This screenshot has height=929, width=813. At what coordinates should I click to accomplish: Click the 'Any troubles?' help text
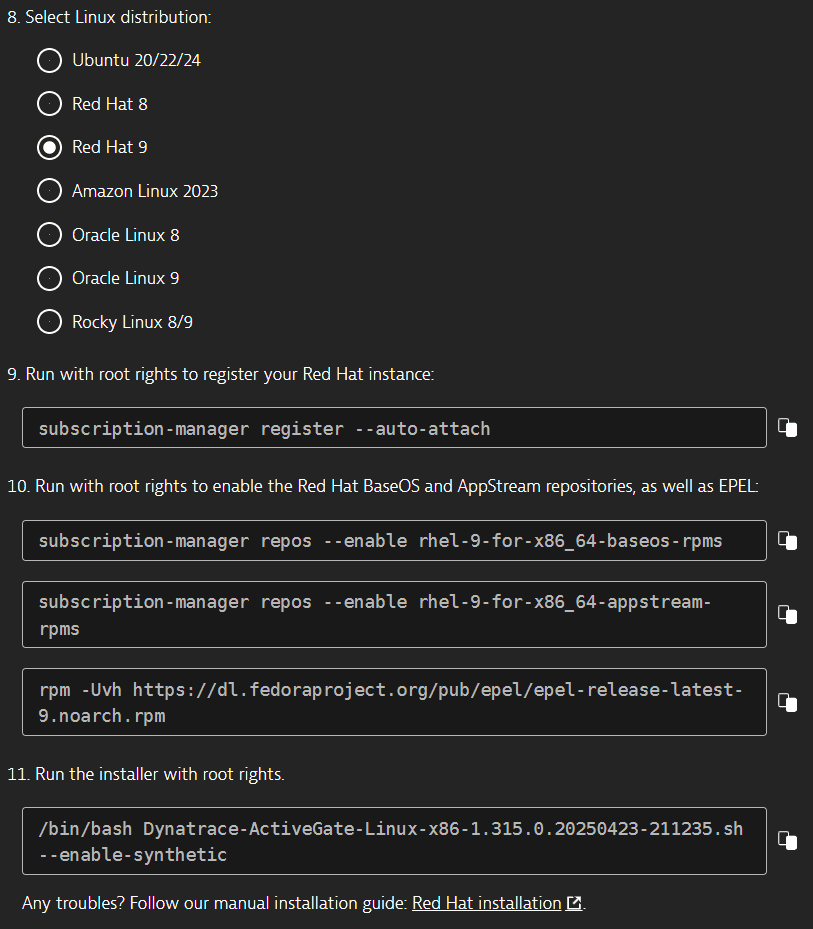215,903
